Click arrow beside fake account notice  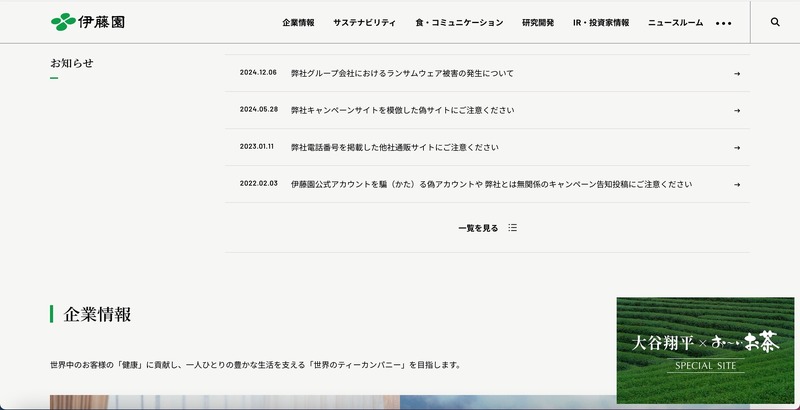tap(737, 184)
